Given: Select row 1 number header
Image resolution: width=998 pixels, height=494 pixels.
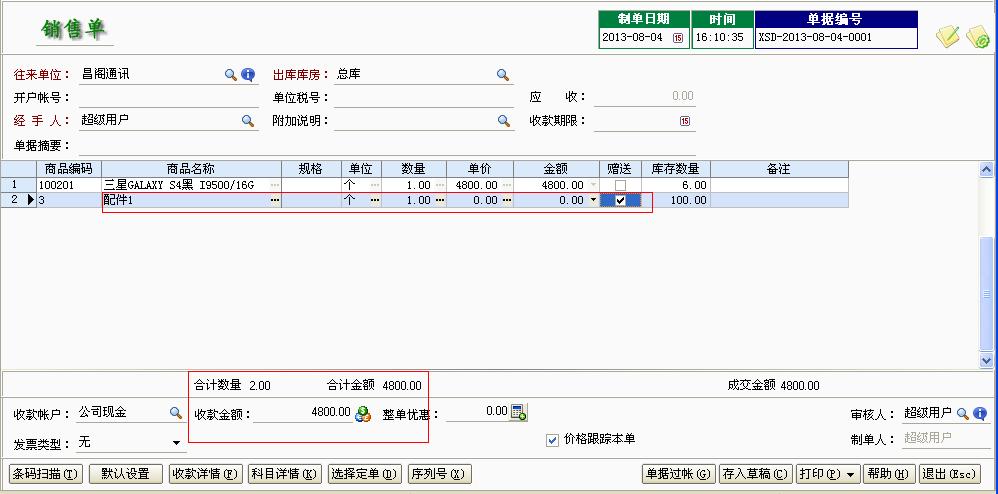Looking at the screenshot, I should (18, 185).
